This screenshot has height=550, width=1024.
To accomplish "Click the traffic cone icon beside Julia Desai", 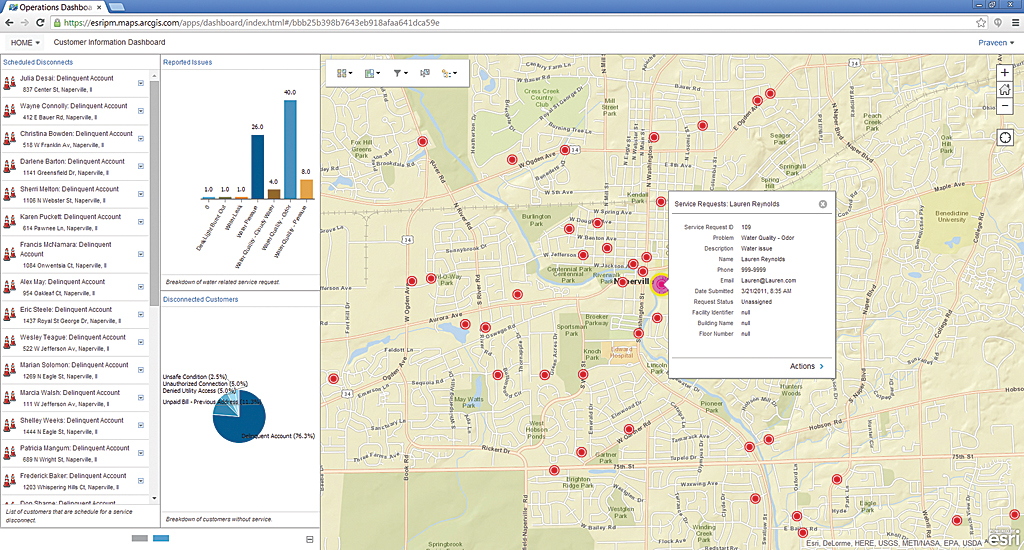I will 9,83.
